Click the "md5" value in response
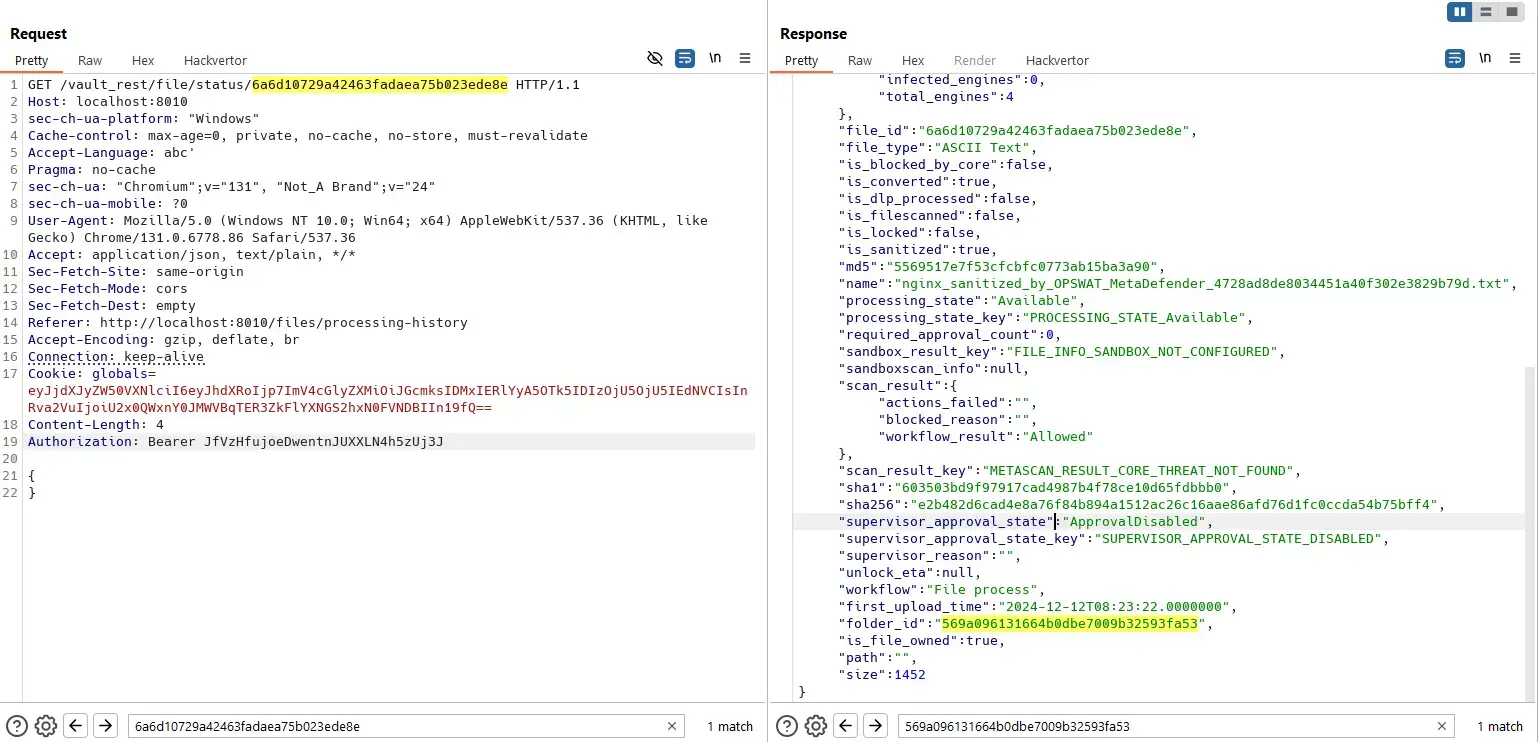 point(1024,267)
